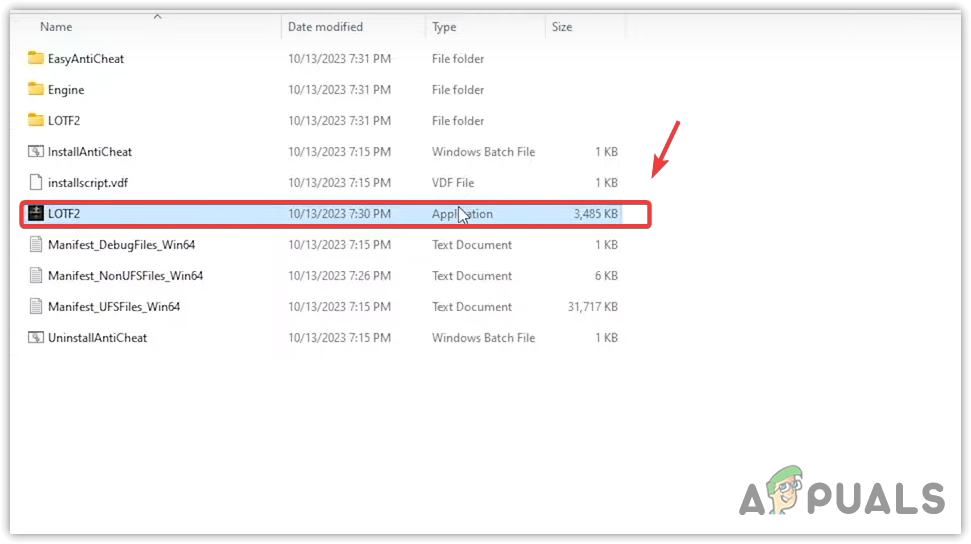Select the LOTF2 folder name text

pos(64,120)
